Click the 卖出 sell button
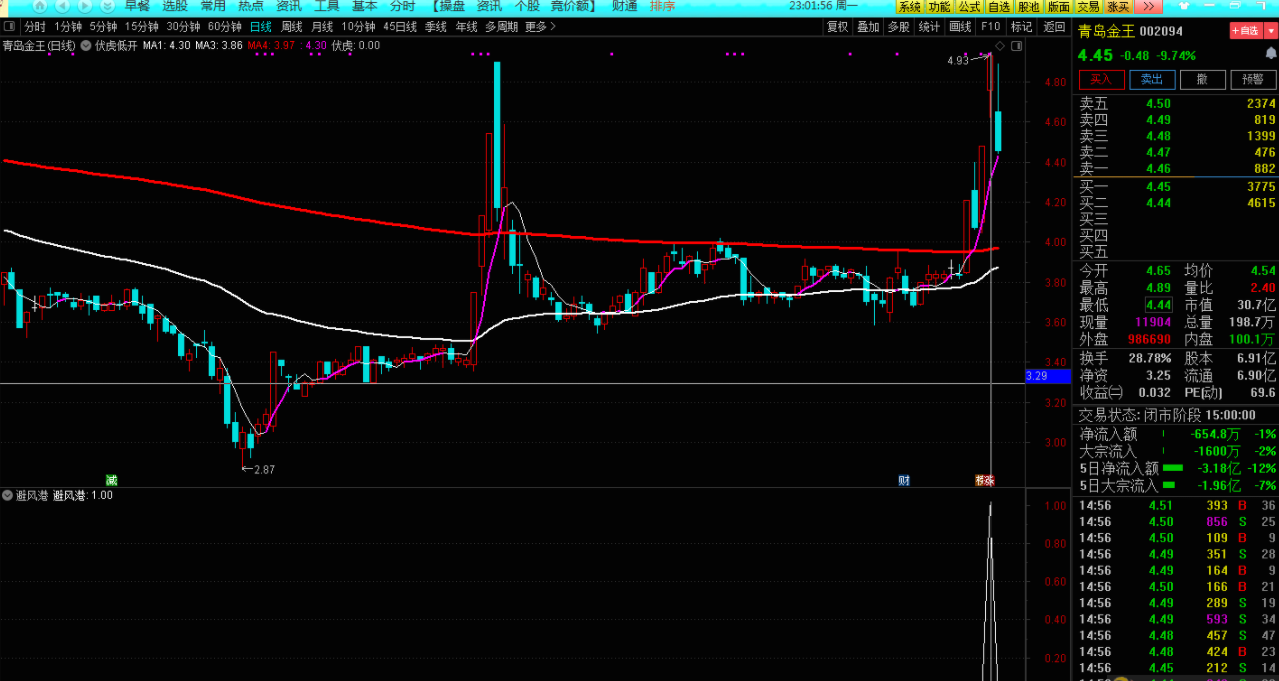Viewport: 1279px width, 681px height. point(1151,79)
